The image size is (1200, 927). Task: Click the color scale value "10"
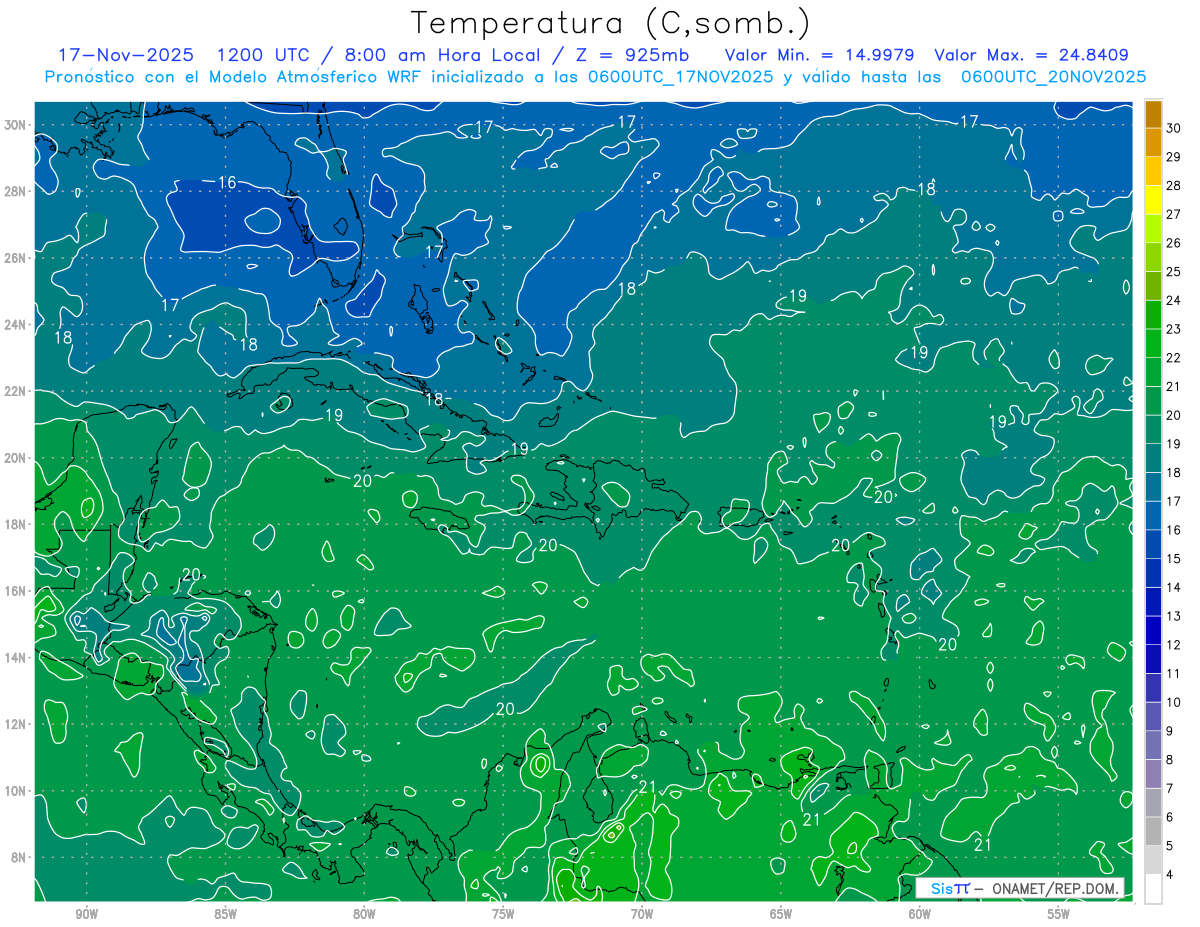1173,703
